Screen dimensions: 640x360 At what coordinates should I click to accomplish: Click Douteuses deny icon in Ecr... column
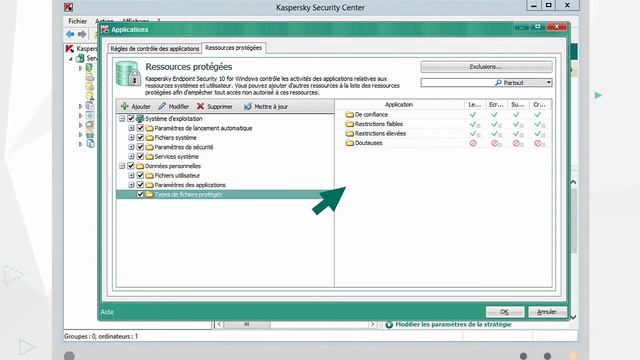(x=495, y=143)
